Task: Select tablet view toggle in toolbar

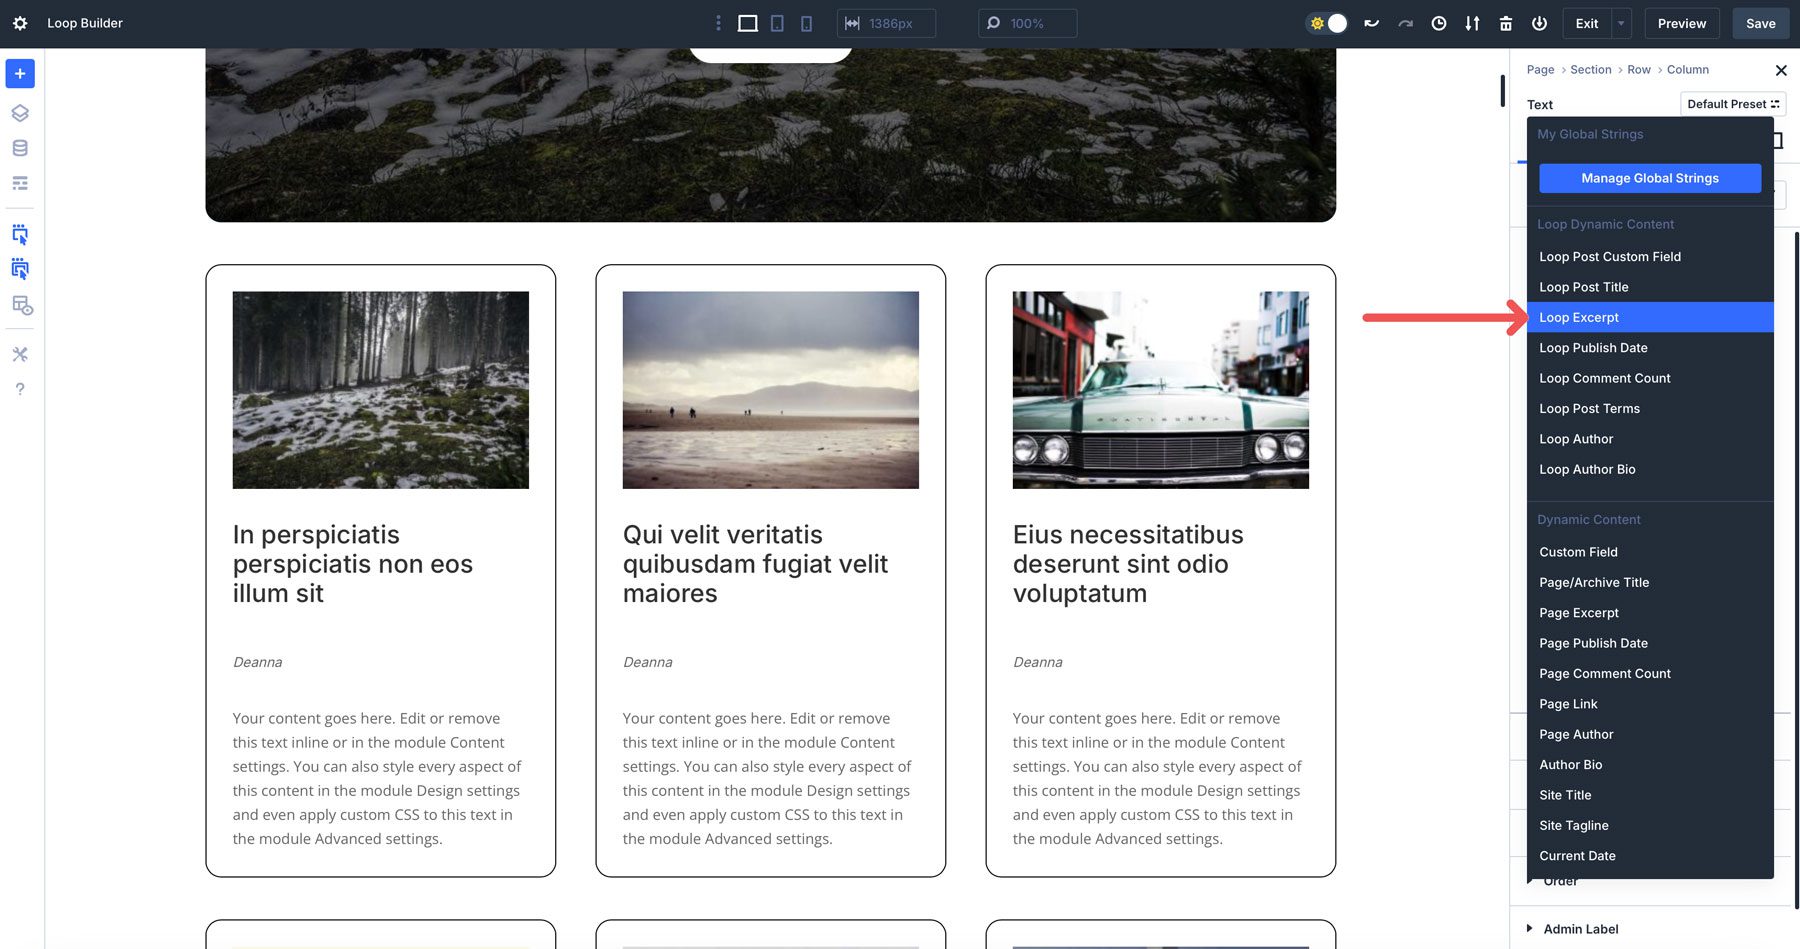Action: coord(776,22)
